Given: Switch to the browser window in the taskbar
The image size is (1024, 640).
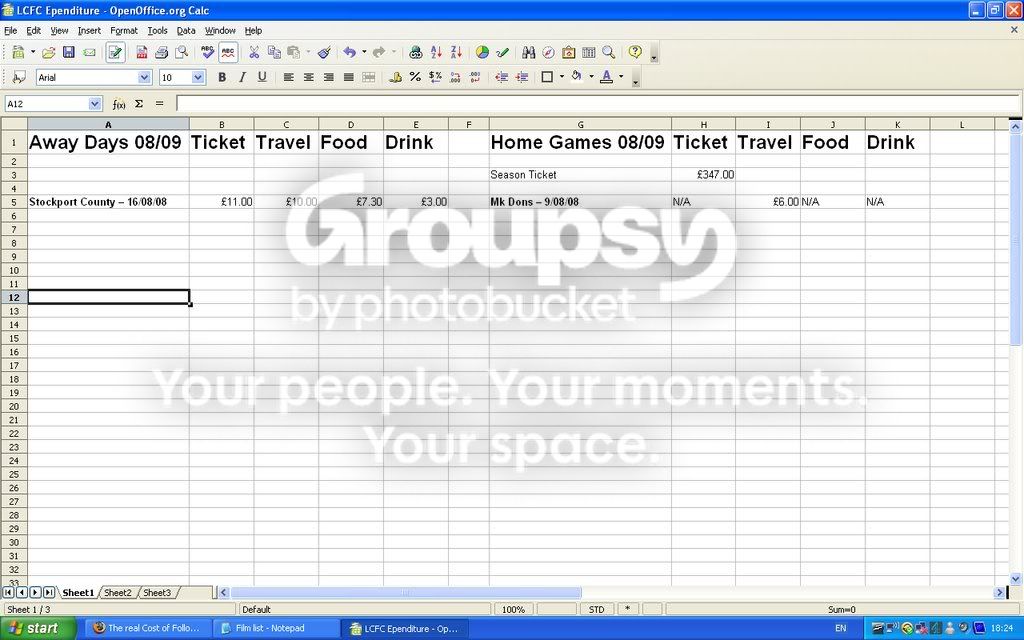Looking at the screenshot, I should coord(148,628).
